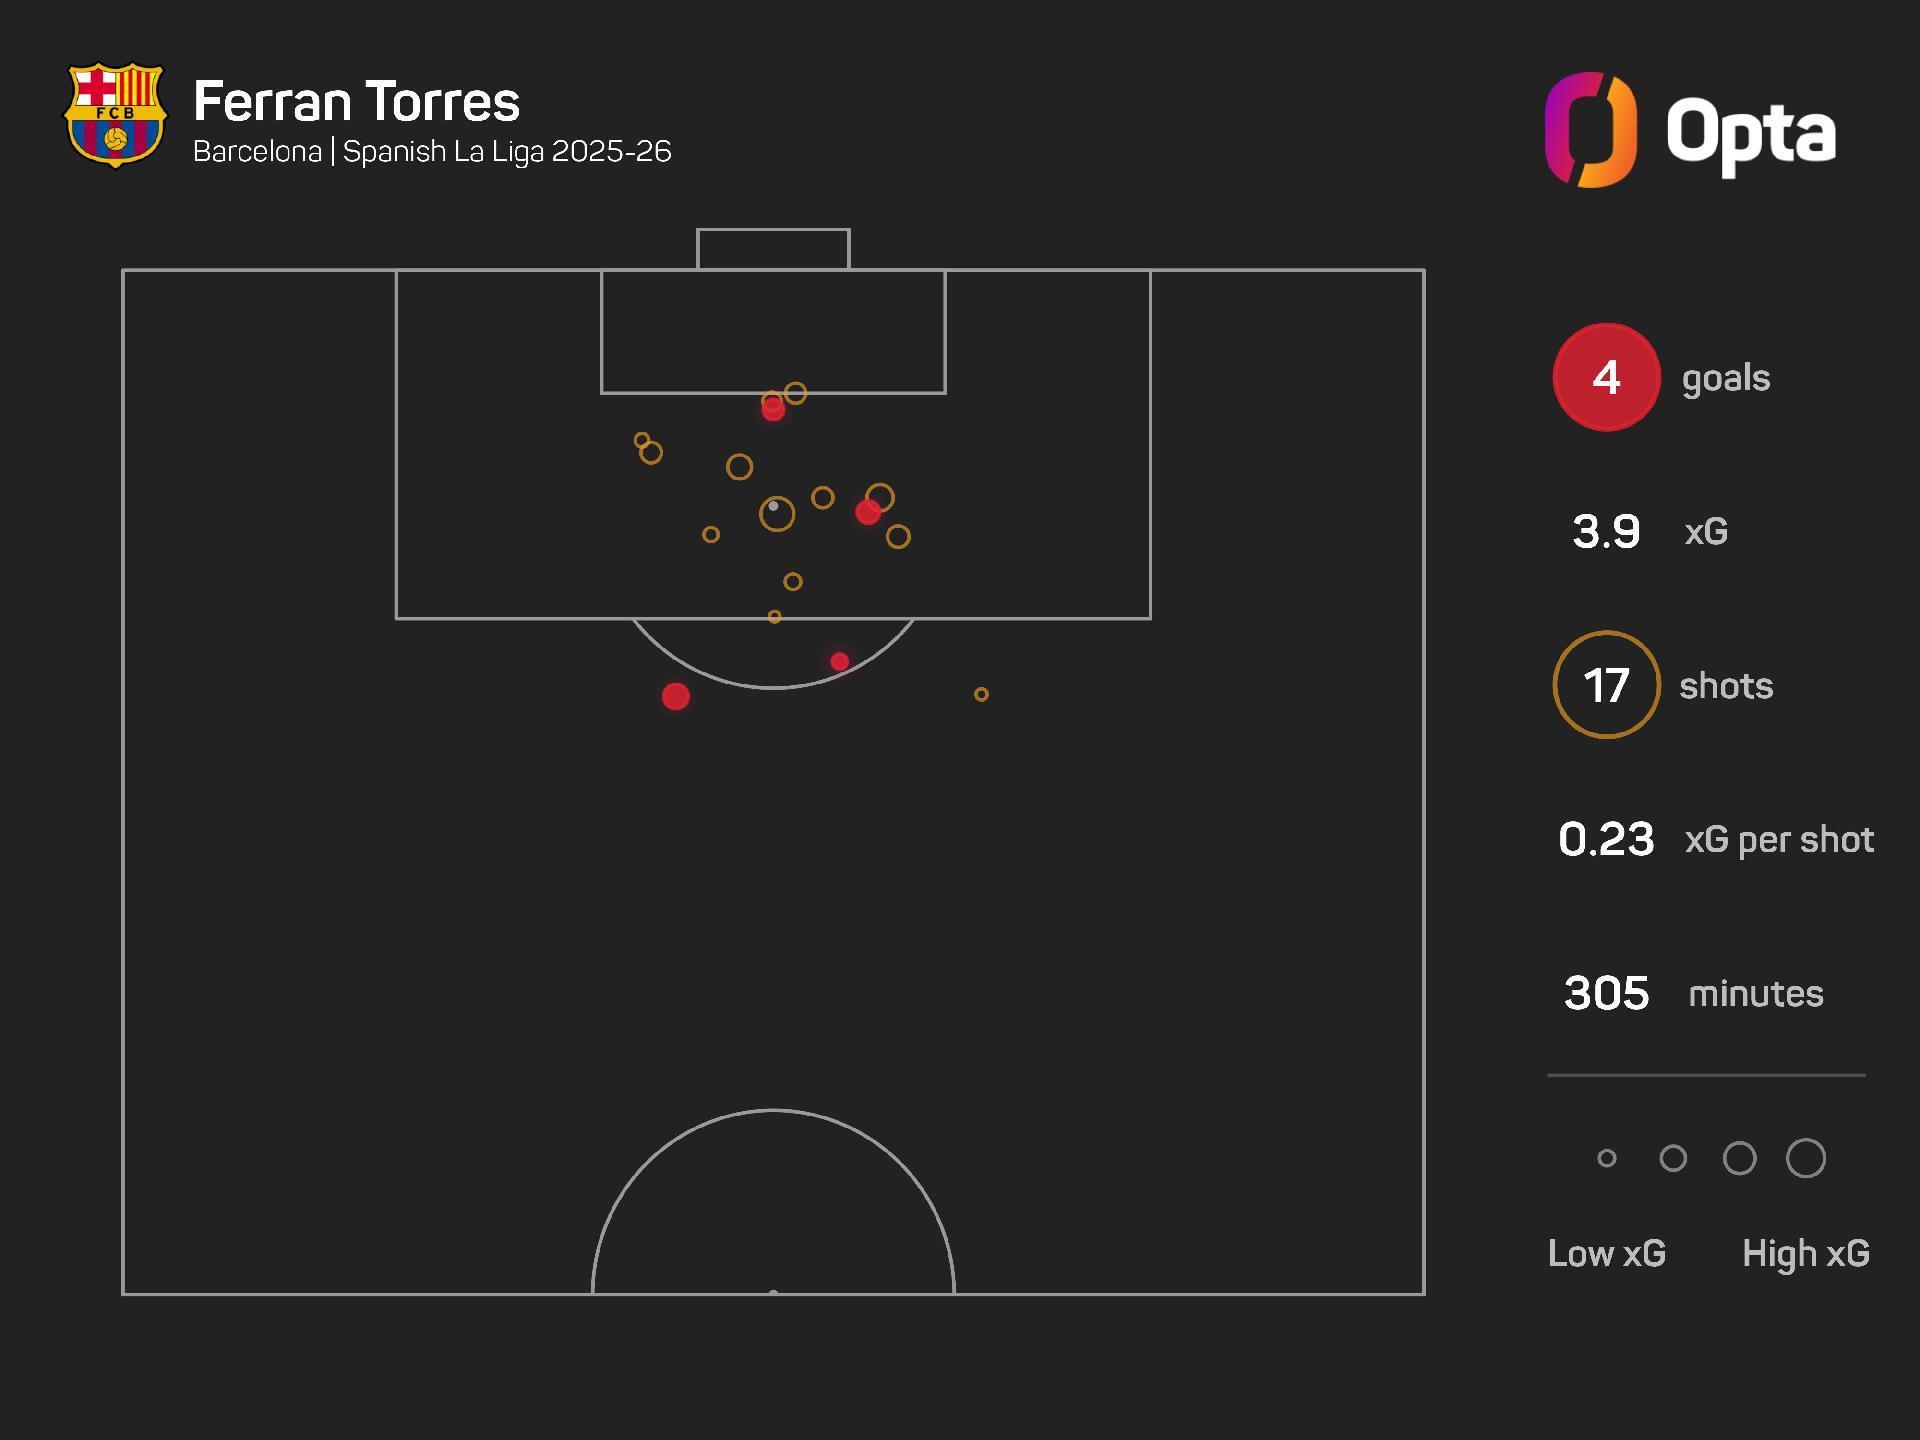Select the red goal marker inside the penalty arc
1920x1440 pixels.
click(840, 661)
